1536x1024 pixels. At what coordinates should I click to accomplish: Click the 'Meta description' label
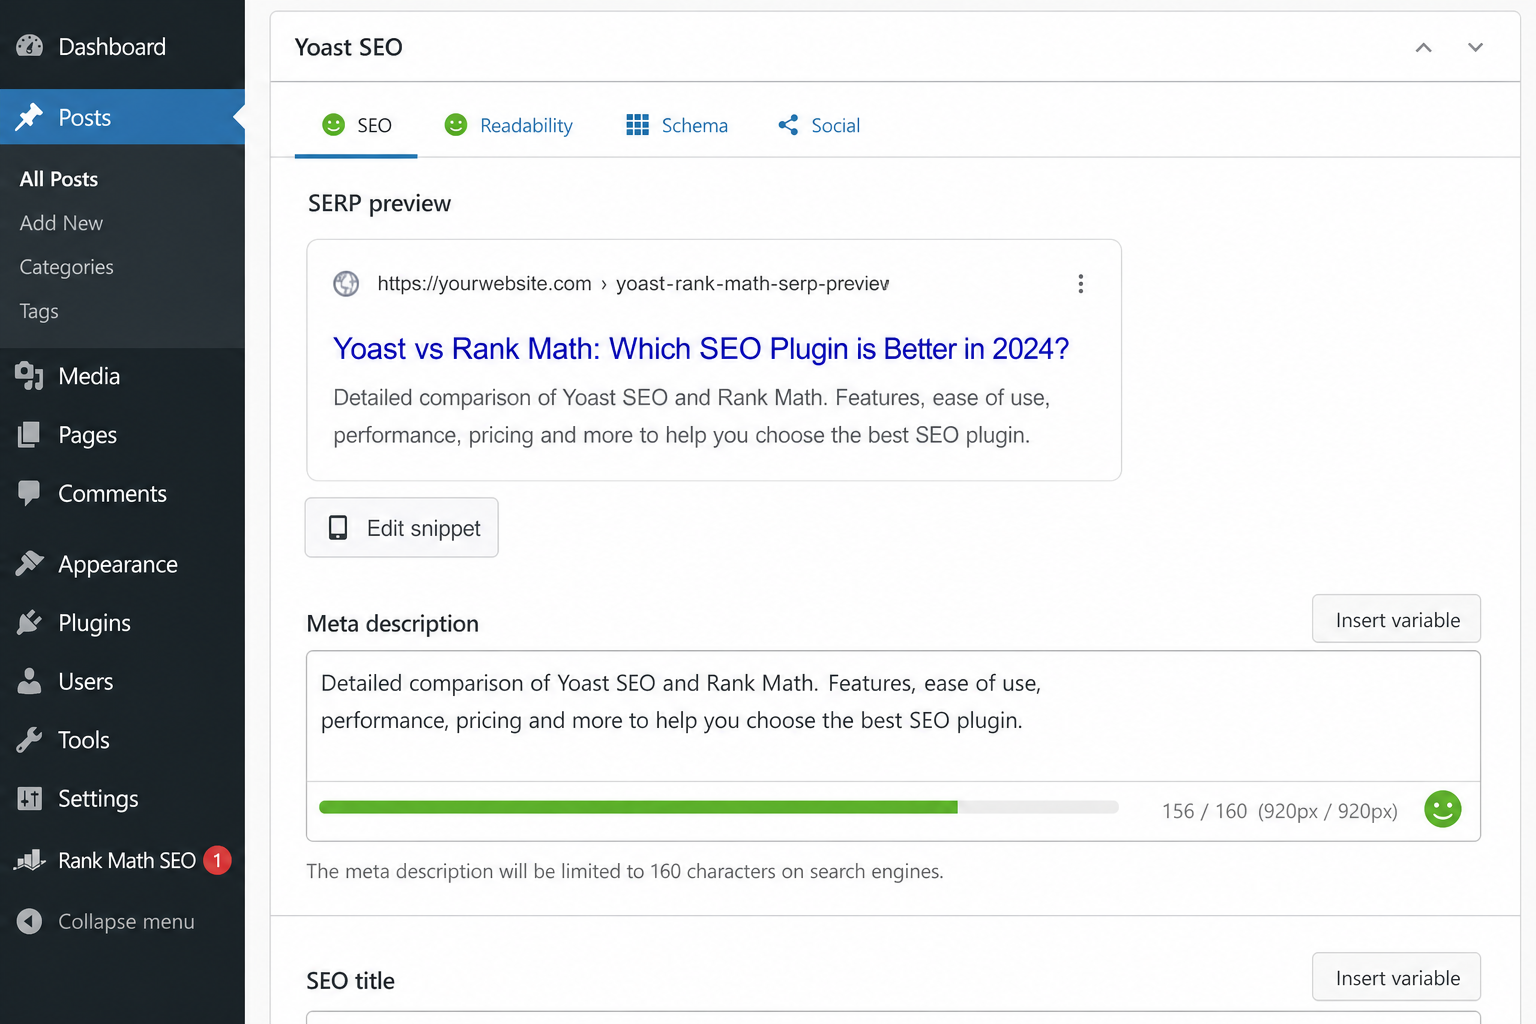point(392,624)
